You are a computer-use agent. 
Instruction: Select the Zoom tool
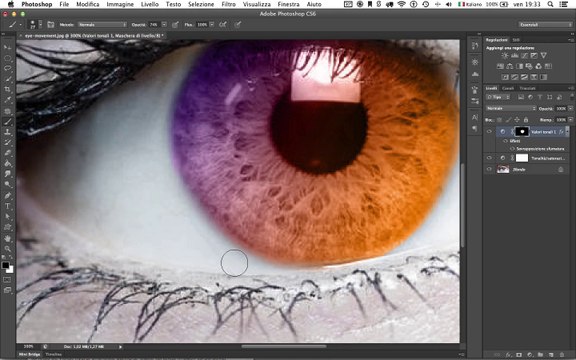[7, 249]
